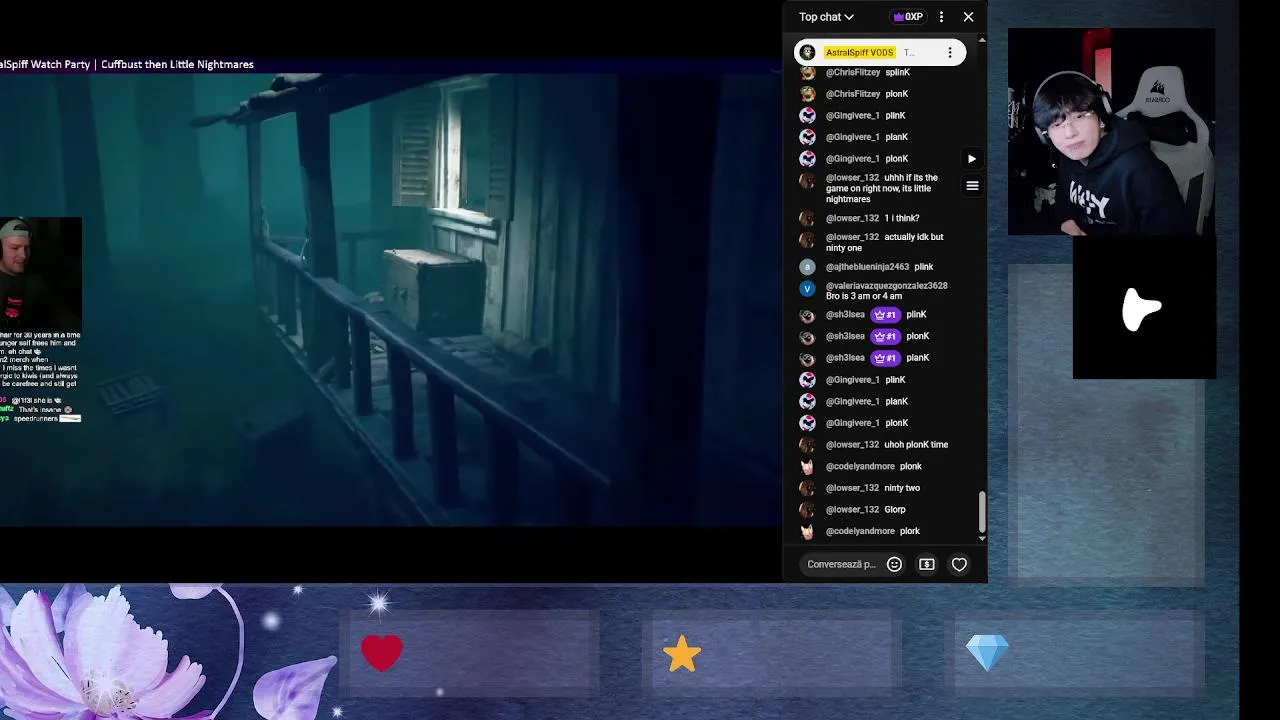Click the main game video area
The width and height of the screenshot is (1280, 720).
[390, 300]
